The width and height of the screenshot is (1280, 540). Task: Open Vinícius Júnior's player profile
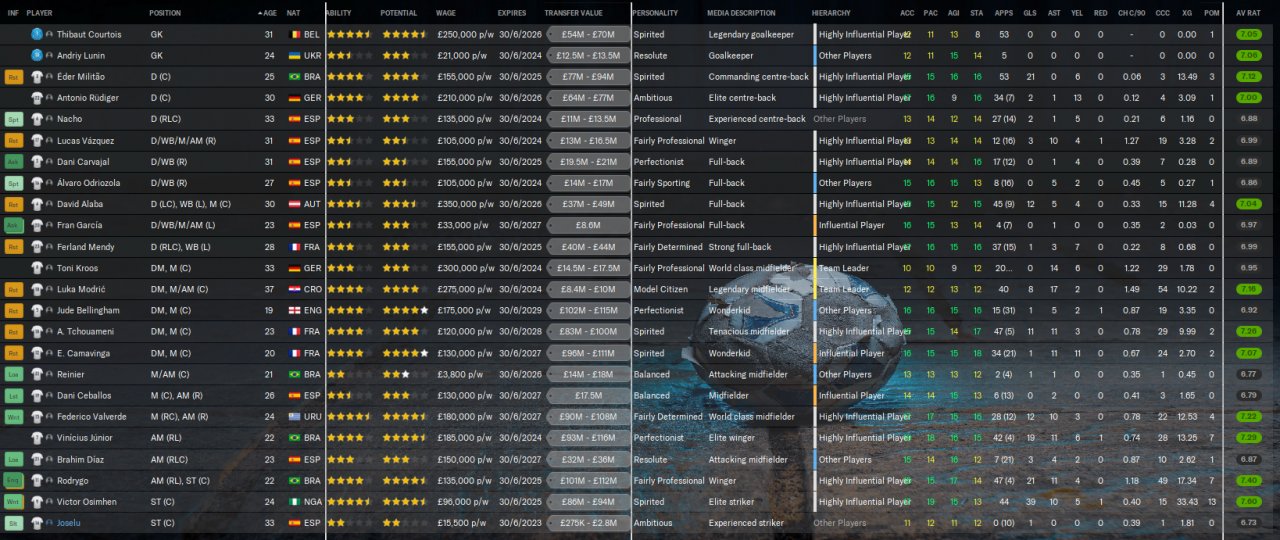tap(87, 438)
